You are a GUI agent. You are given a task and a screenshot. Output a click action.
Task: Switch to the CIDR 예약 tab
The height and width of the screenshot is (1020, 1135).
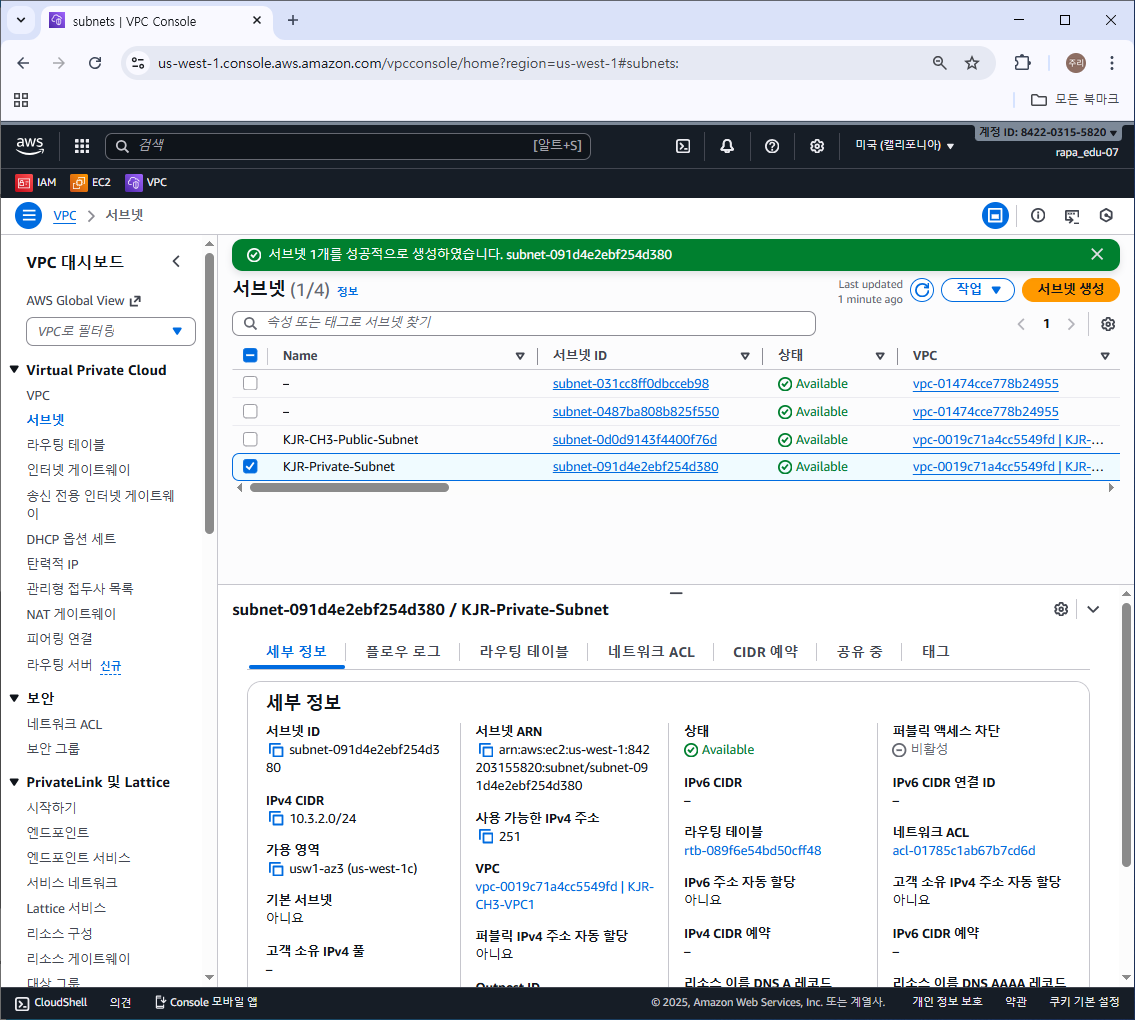pyautogui.click(x=765, y=652)
